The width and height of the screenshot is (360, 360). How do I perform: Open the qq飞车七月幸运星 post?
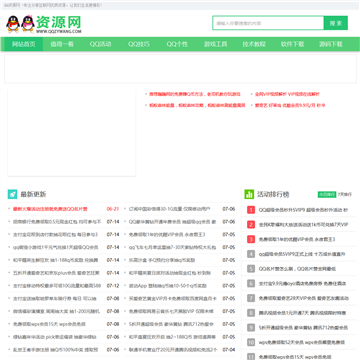tap(172, 247)
